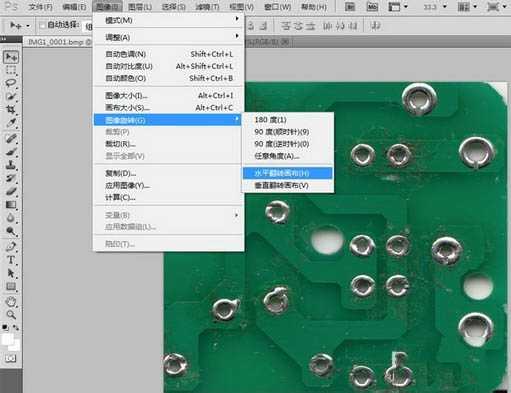
Task: Choose 90 度(逆时针) rotation
Action: 288,144
